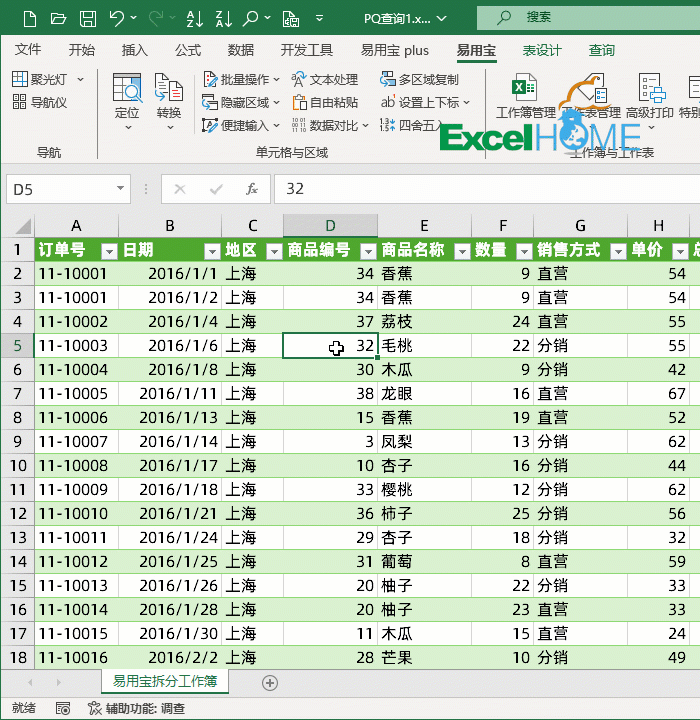Screen dimensions: 700x720
Task: Expand the 批量操作 dropdown menu
Action: [276, 80]
